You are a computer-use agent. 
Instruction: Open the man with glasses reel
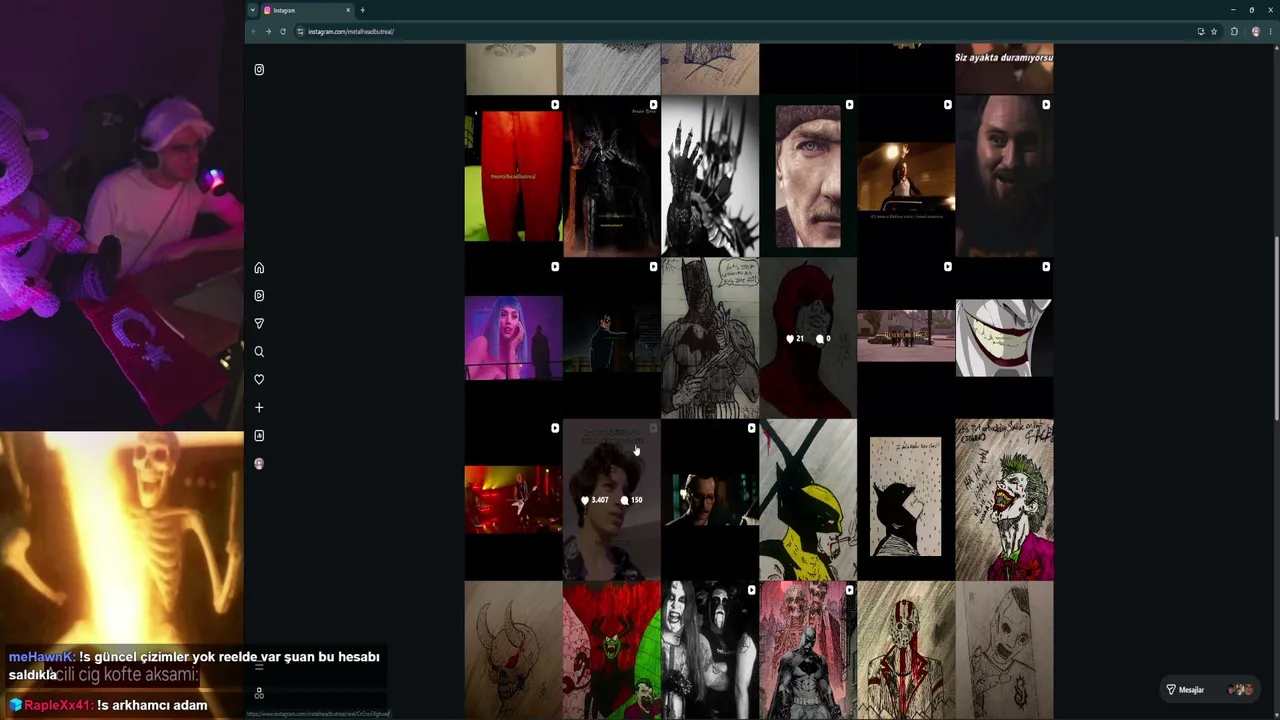(710, 500)
